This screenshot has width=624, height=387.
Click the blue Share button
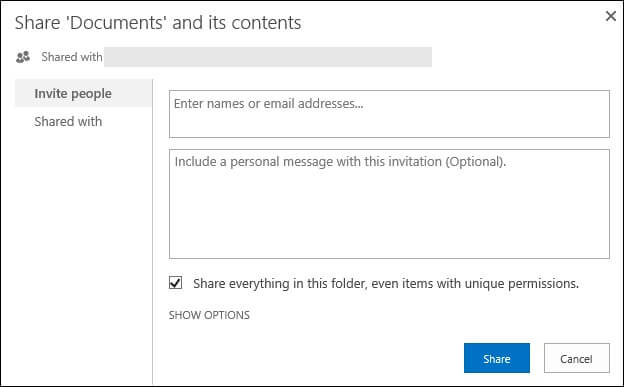[x=497, y=358]
